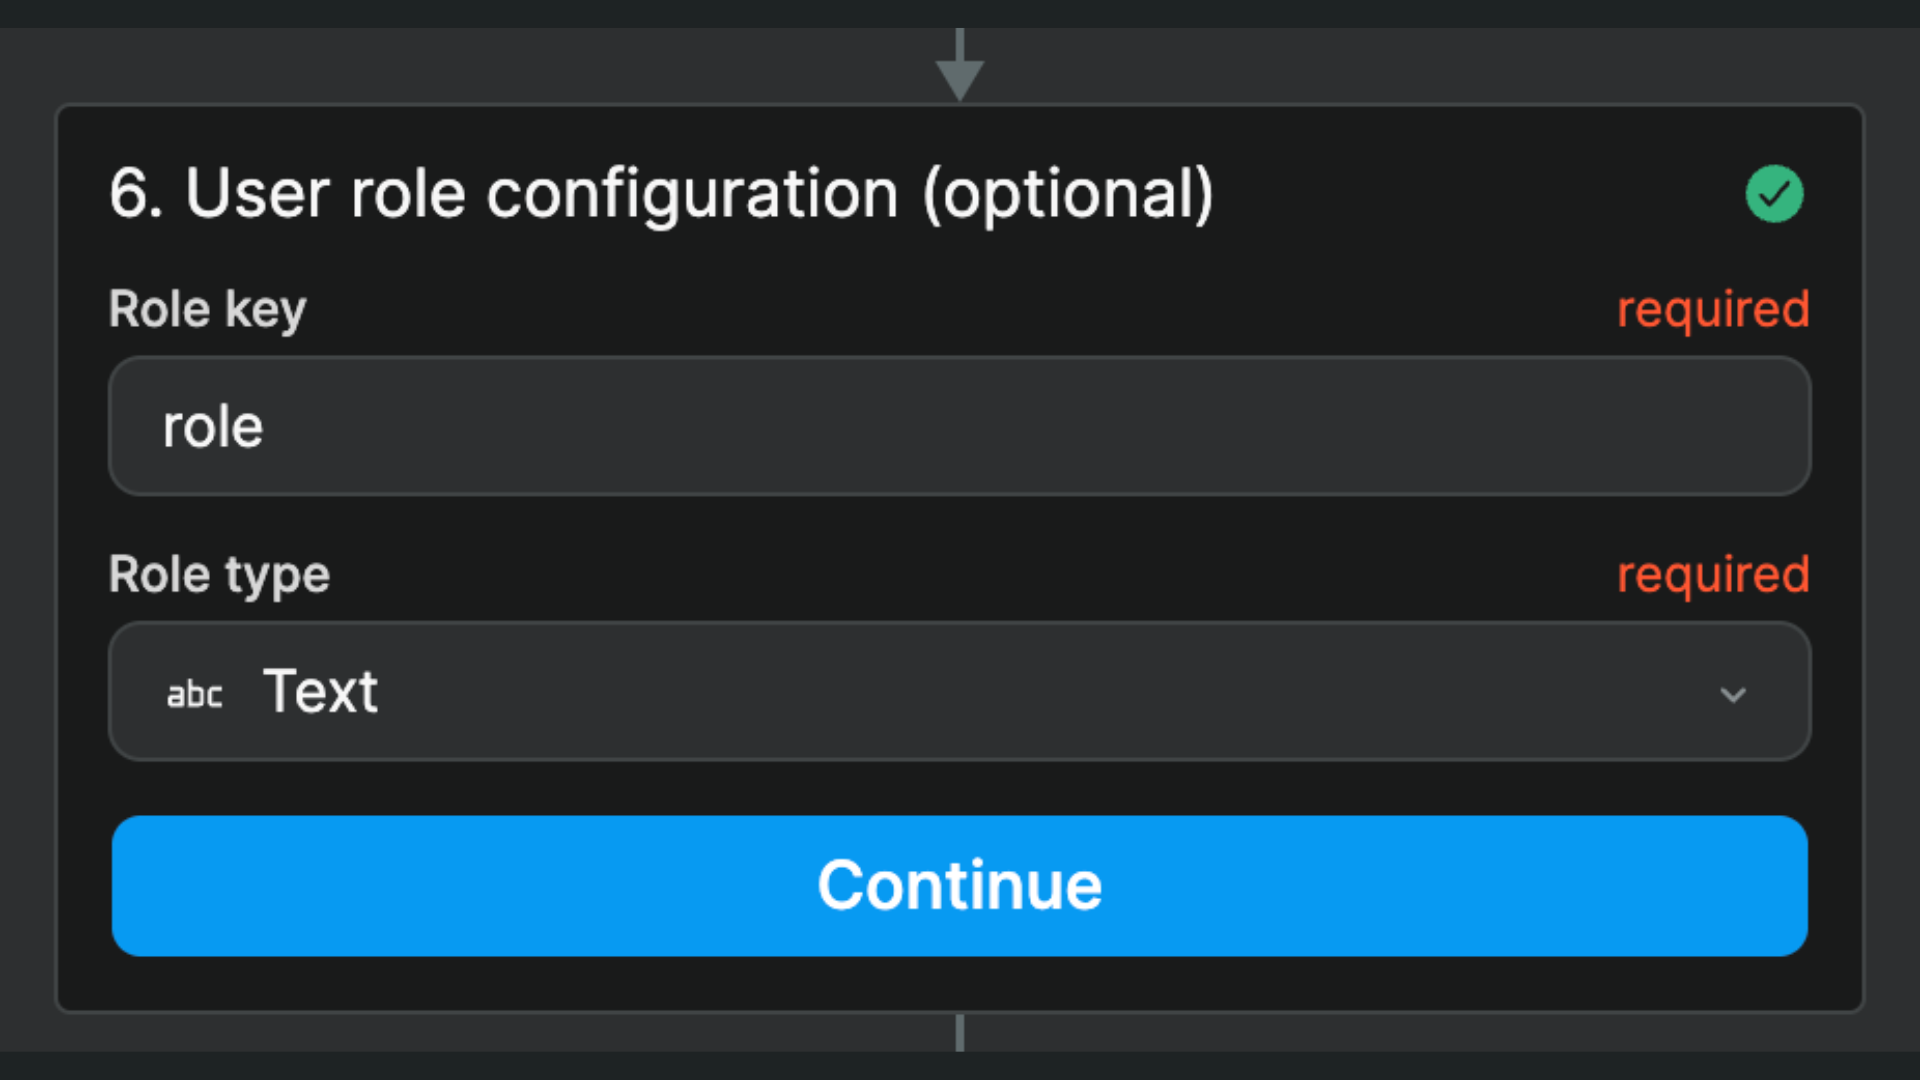The image size is (1920, 1080).
Task: Select the User role configuration heading
Action: tap(663, 194)
